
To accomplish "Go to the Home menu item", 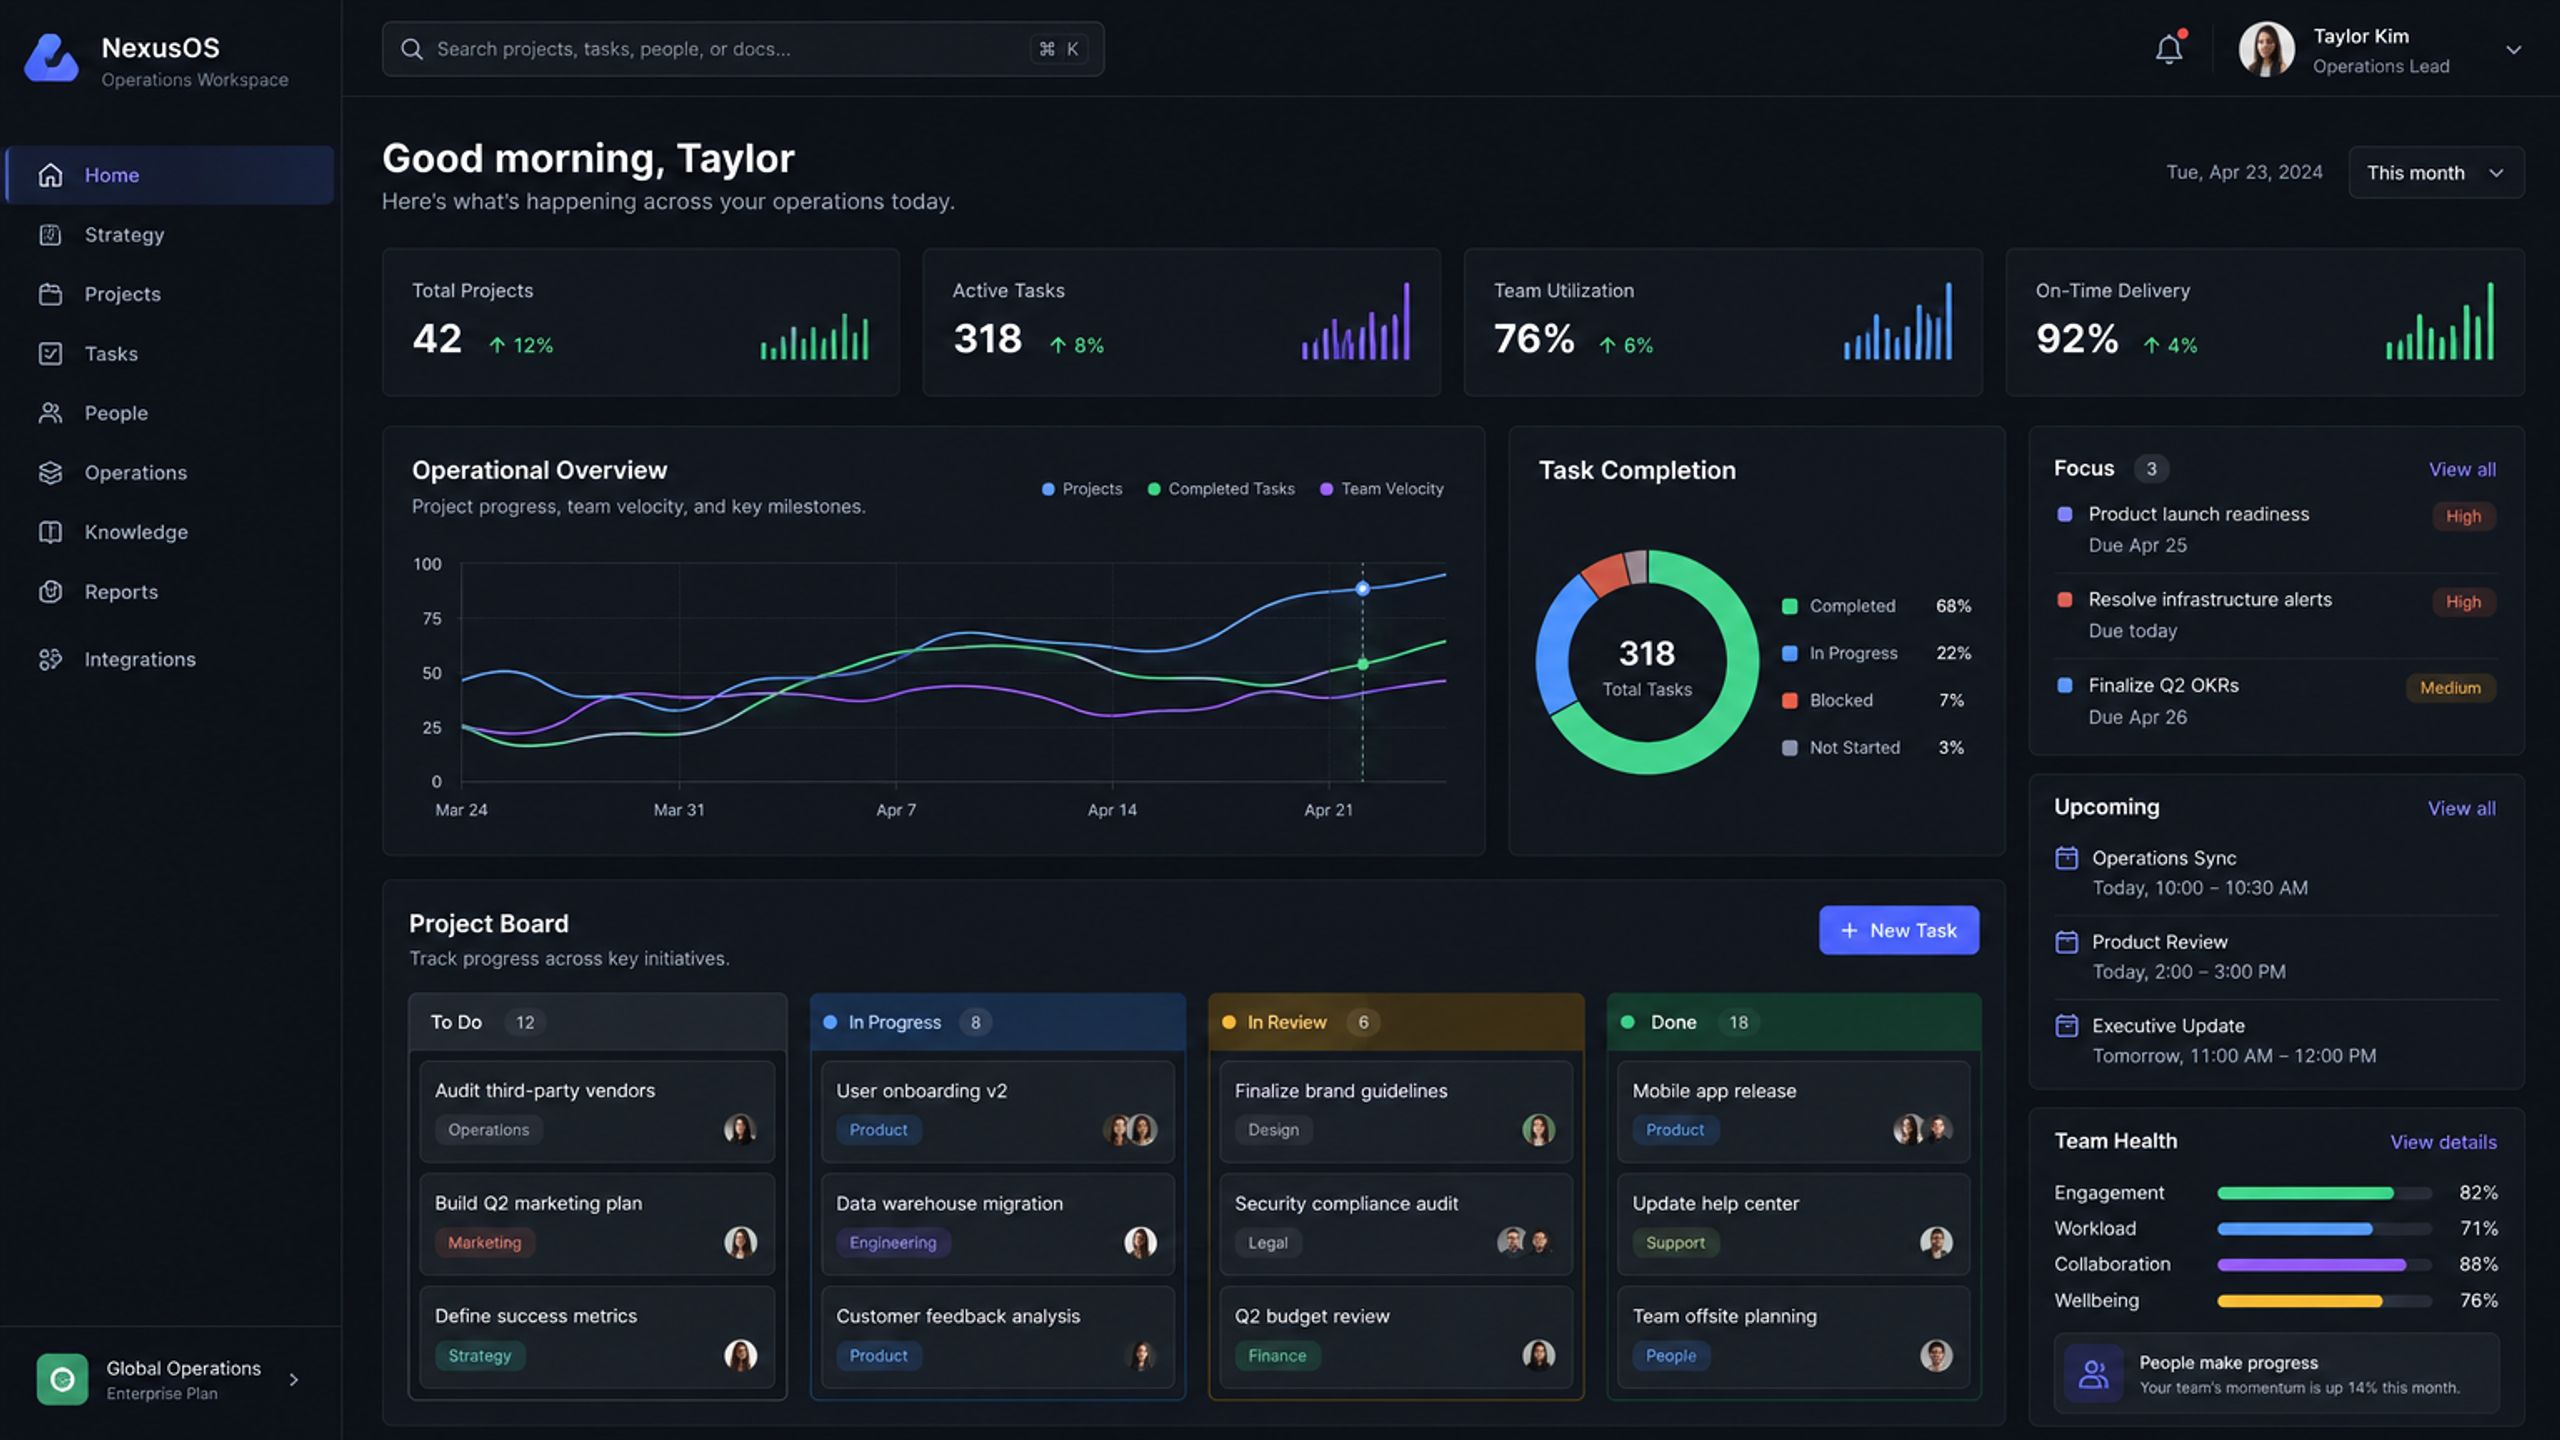I will click(170, 175).
